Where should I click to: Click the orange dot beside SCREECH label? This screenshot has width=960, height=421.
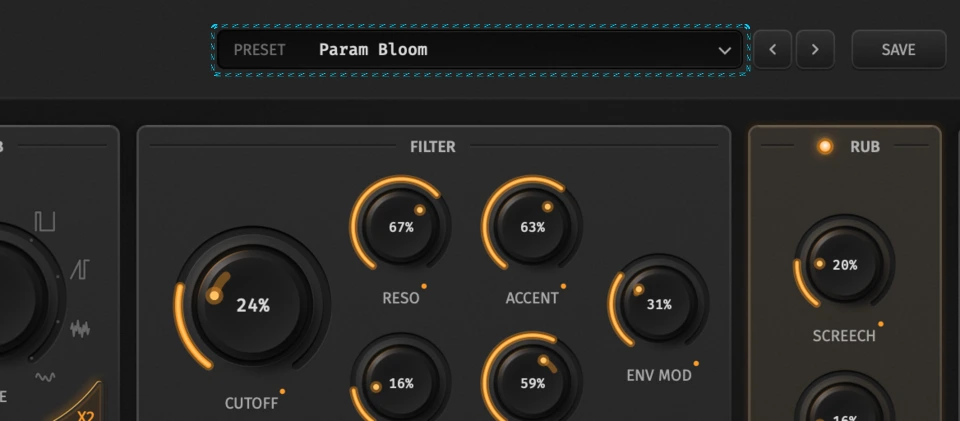[880, 324]
